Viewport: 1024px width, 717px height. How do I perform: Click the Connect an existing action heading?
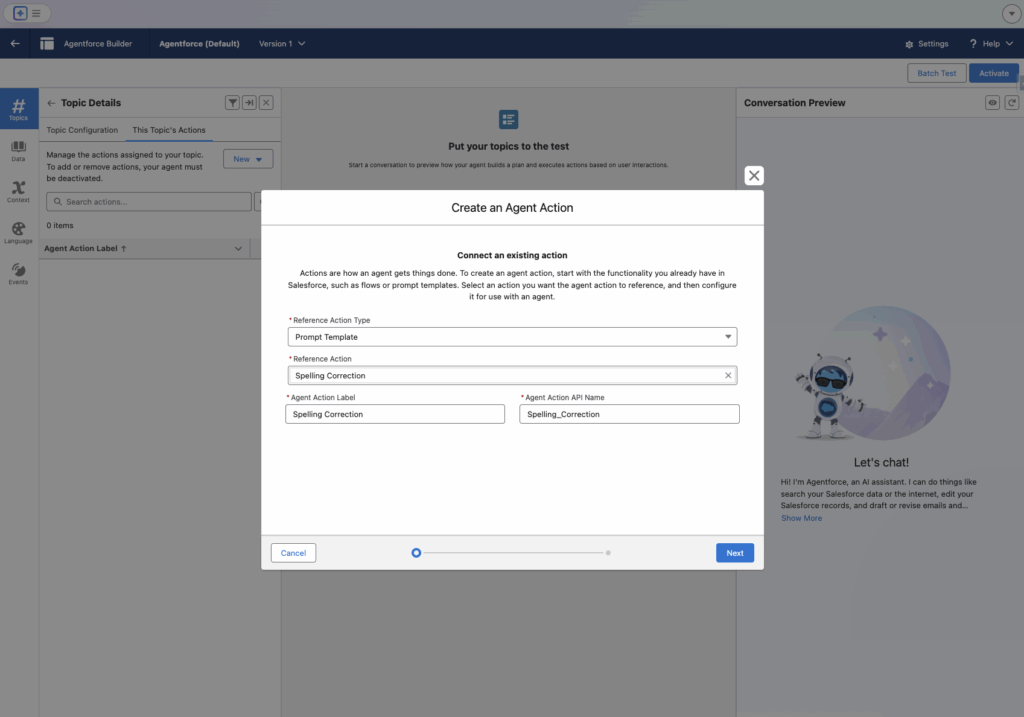click(512, 255)
